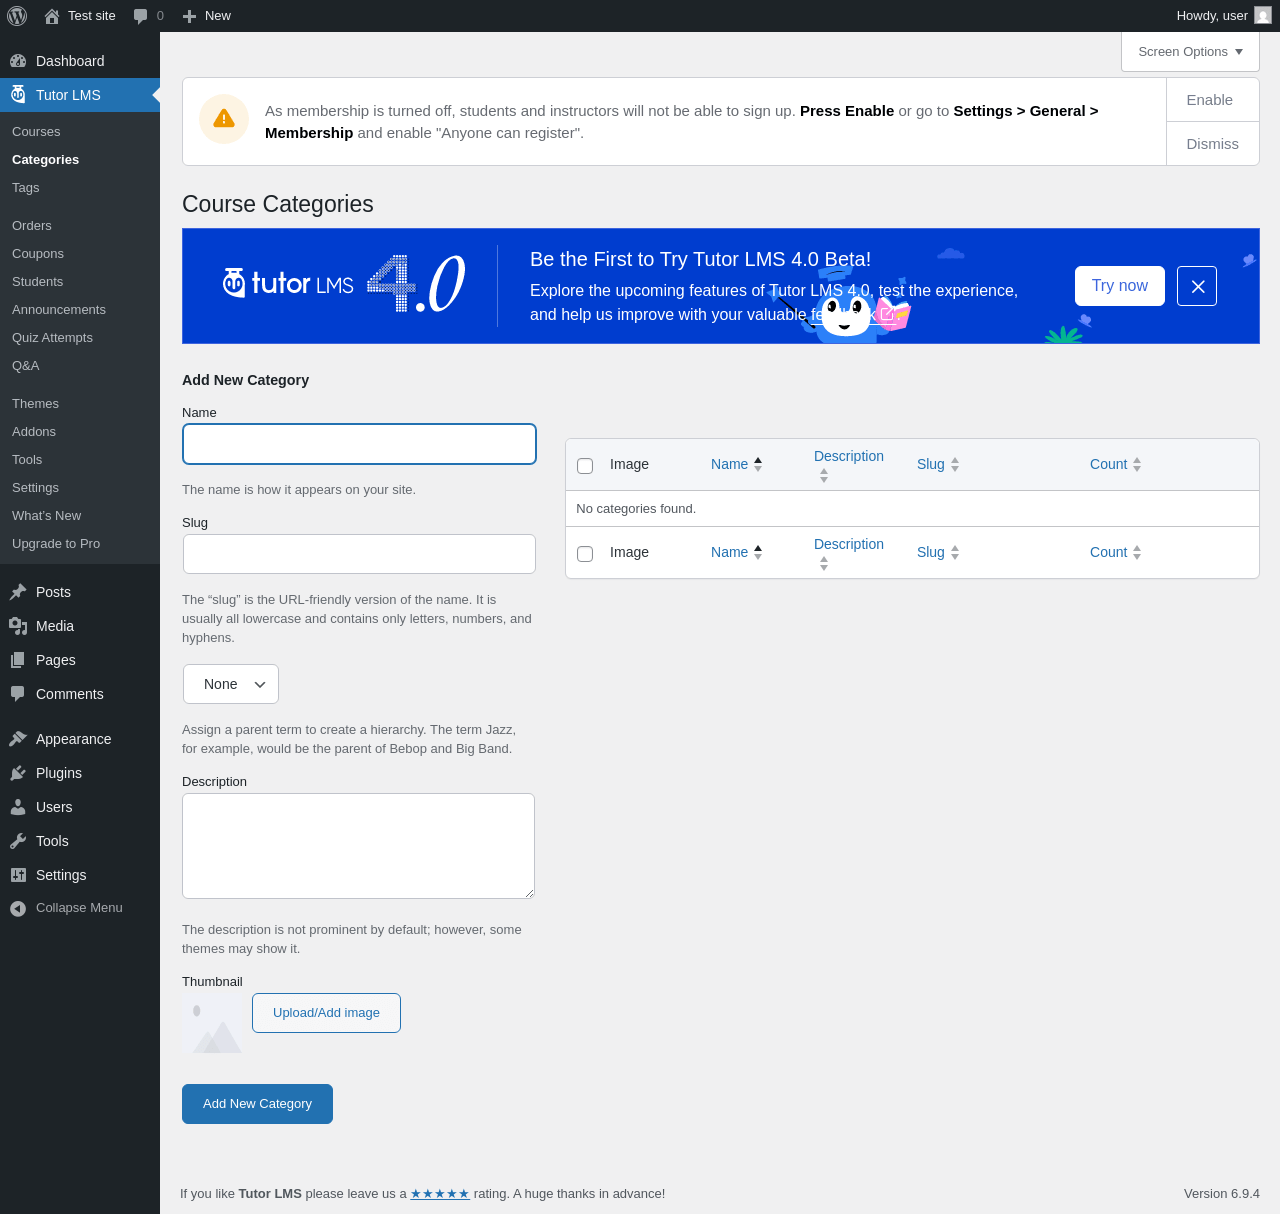Click the Settings sliders icon in main sidebar
This screenshot has width=1280, height=1214.
[x=18, y=875]
